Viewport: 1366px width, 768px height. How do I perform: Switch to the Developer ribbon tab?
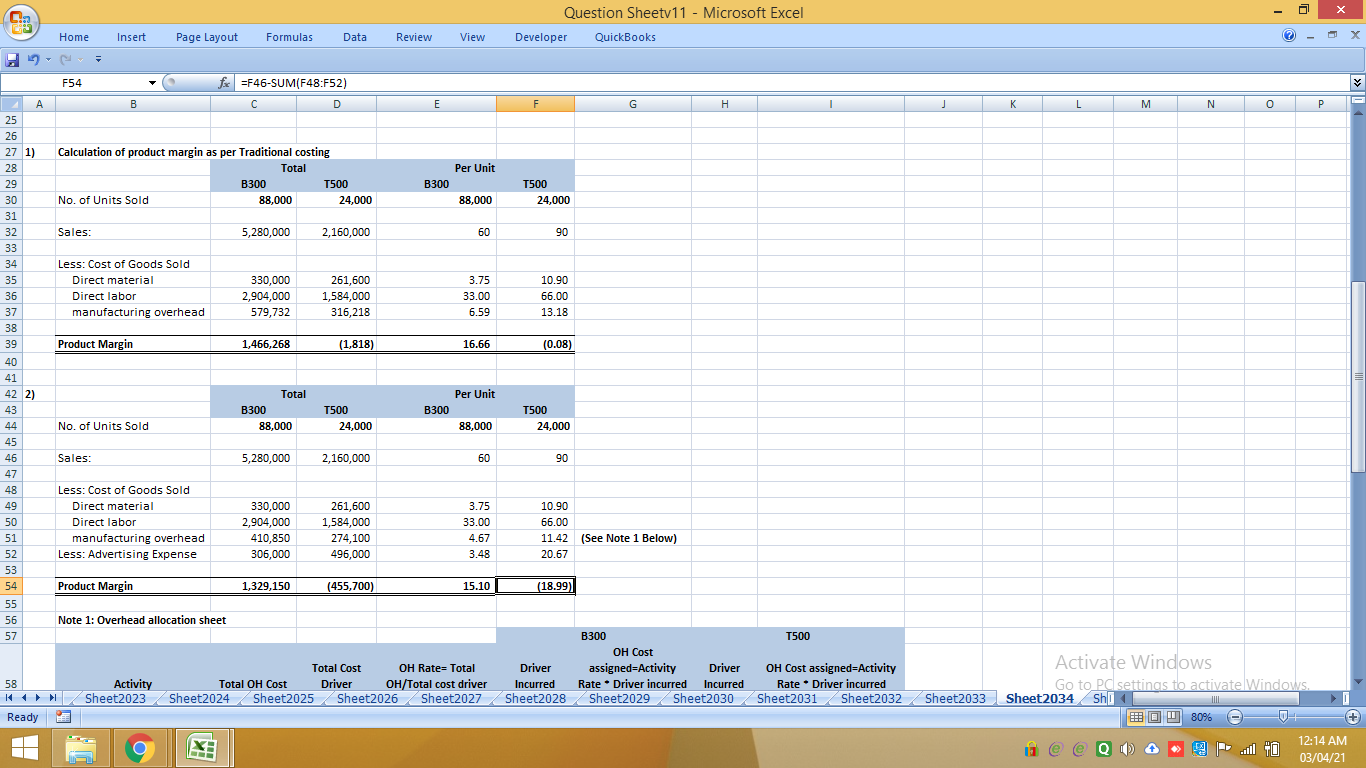pyautogui.click(x=540, y=37)
